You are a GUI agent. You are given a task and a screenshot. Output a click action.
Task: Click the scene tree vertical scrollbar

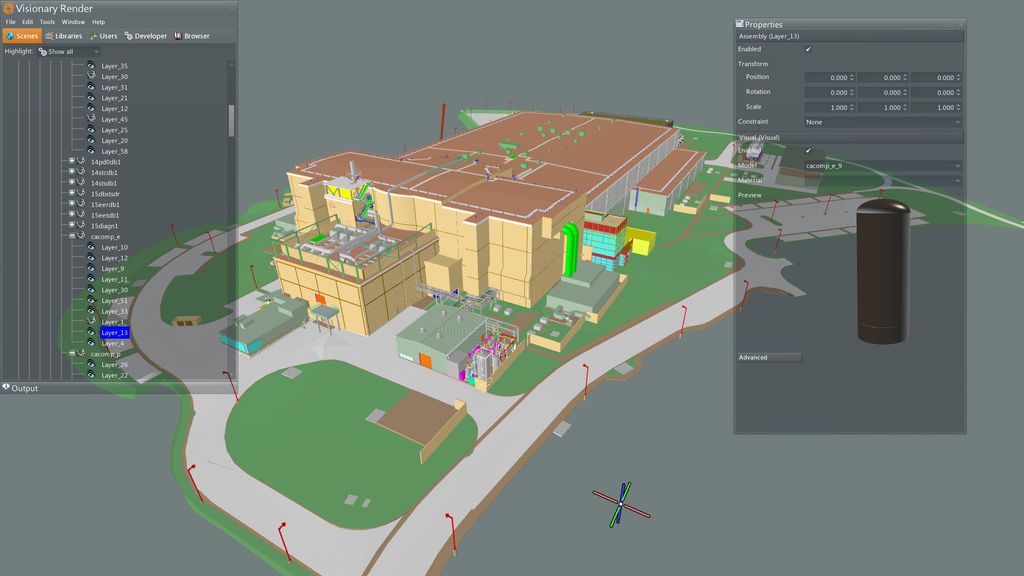pos(231,120)
